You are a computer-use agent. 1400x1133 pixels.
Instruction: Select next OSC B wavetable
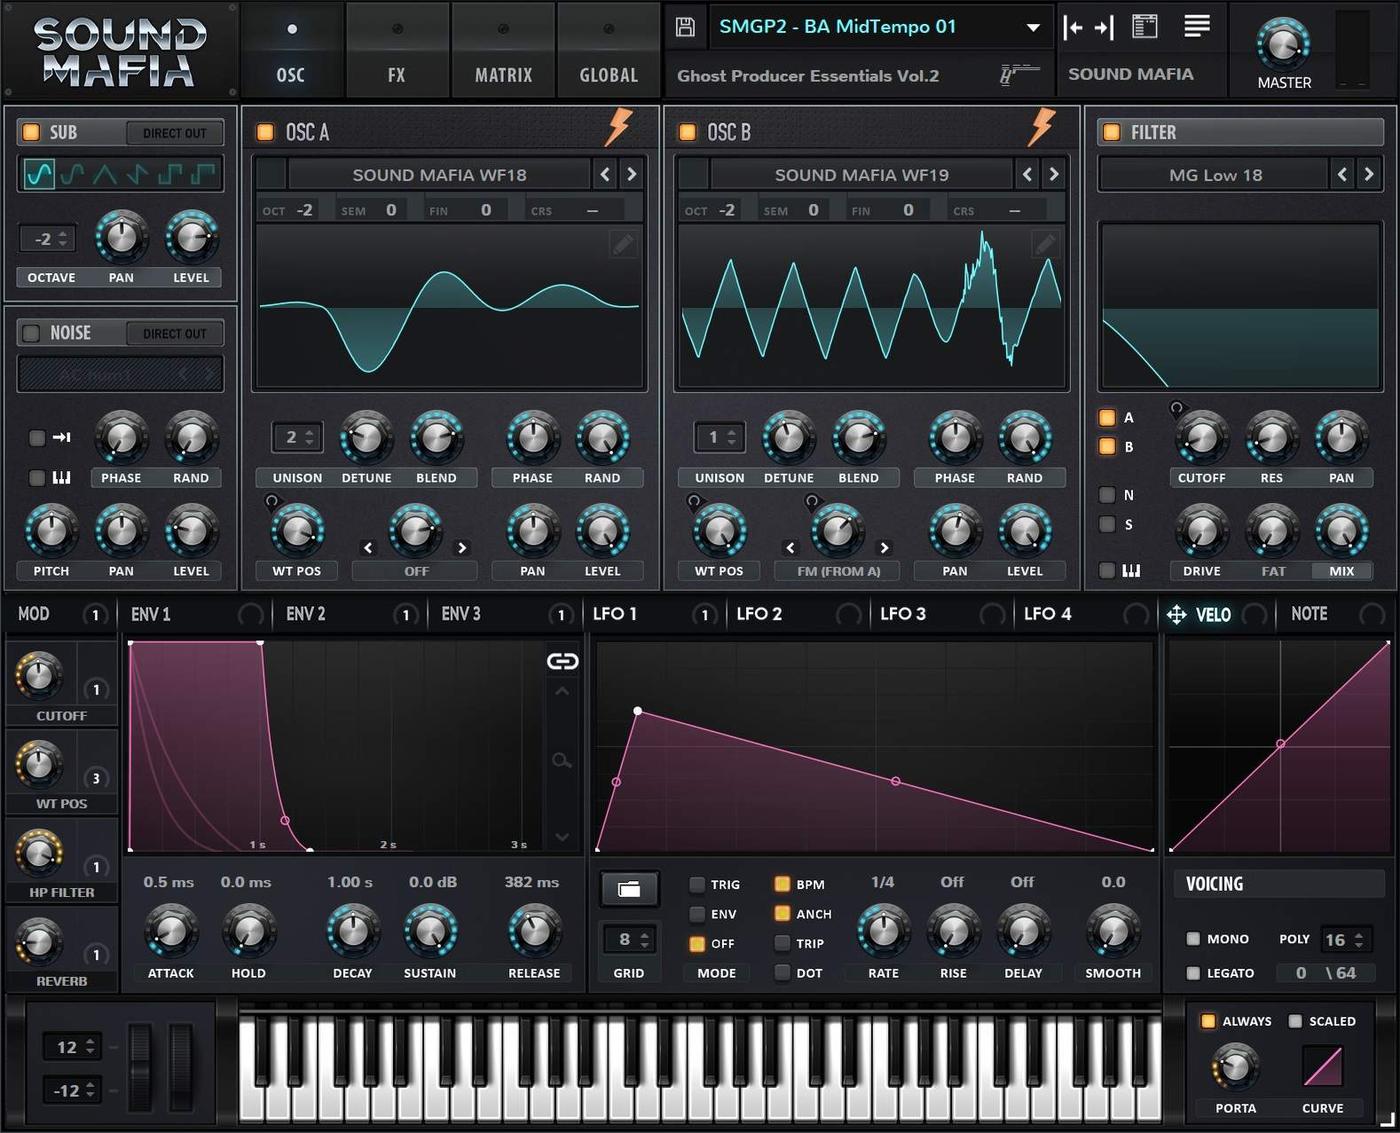[x=1053, y=174]
